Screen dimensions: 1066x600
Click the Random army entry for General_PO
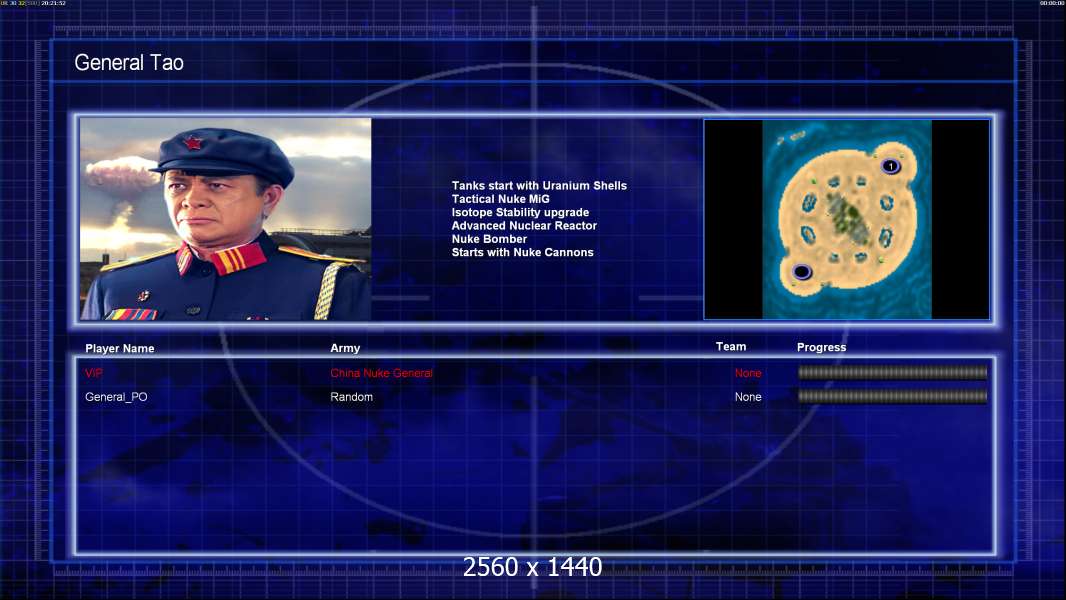click(x=351, y=397)
